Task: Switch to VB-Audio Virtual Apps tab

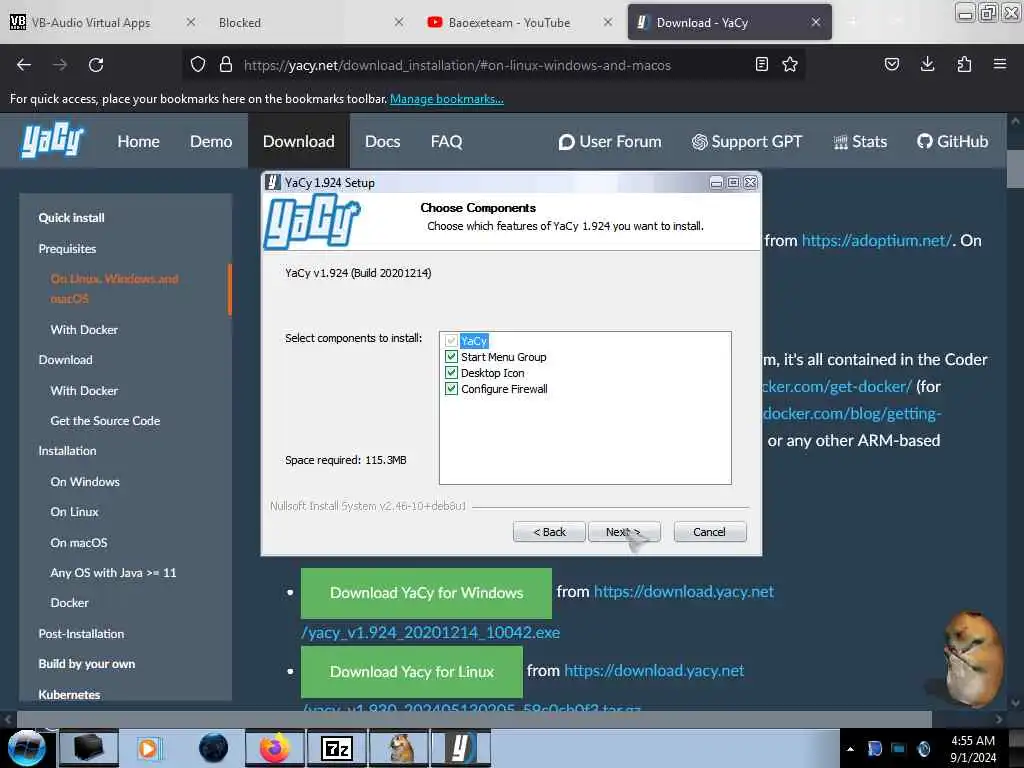Action: [x=91, y=22]
